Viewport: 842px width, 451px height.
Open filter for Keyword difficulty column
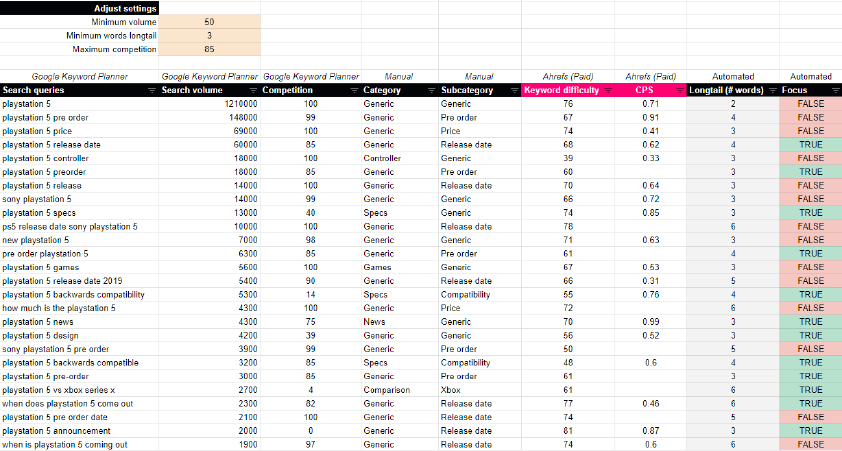click(608, 90)
